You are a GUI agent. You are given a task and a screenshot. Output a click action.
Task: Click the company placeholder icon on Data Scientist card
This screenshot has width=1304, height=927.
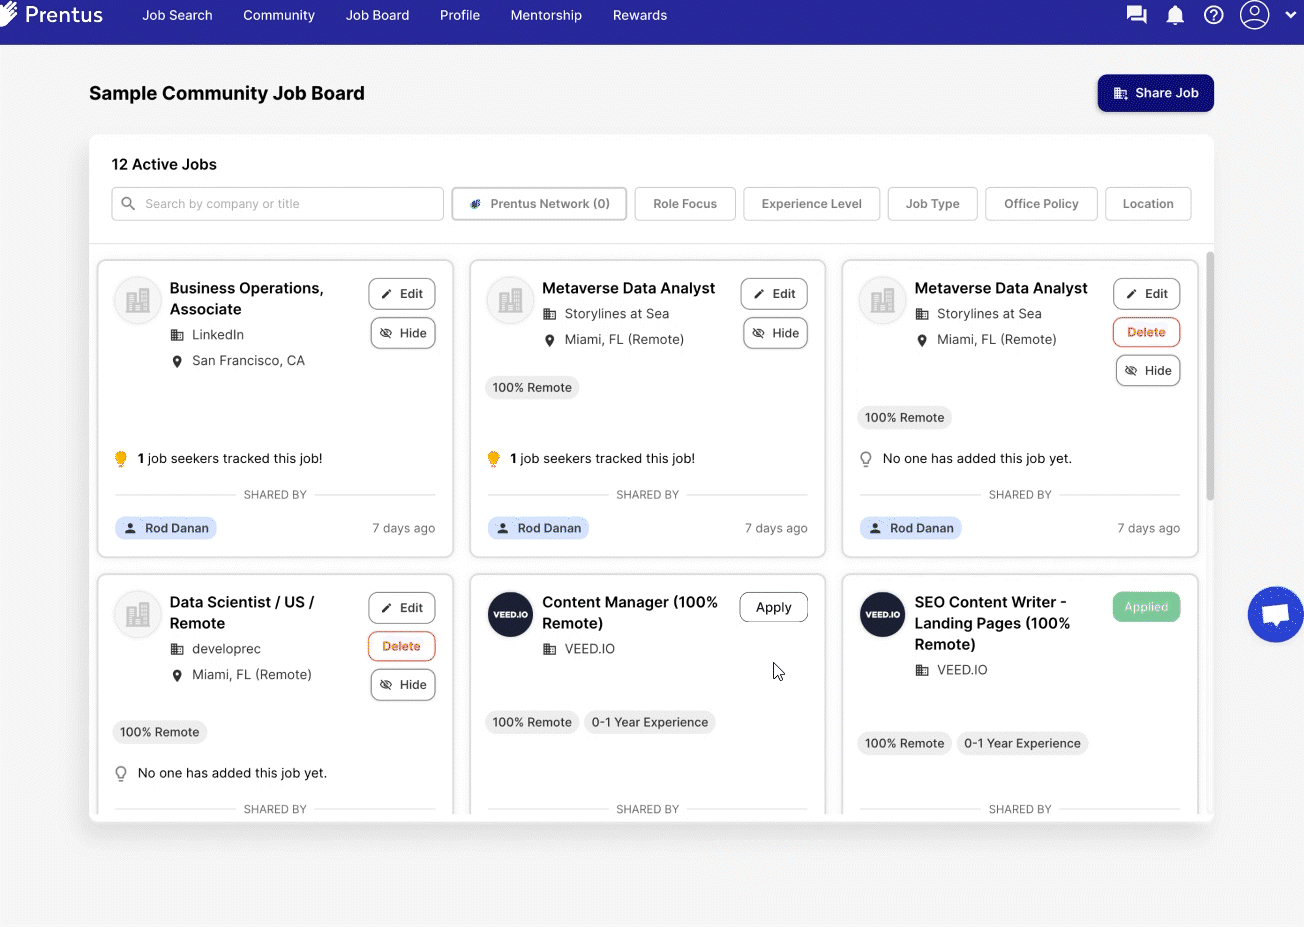tap(138, 614)
